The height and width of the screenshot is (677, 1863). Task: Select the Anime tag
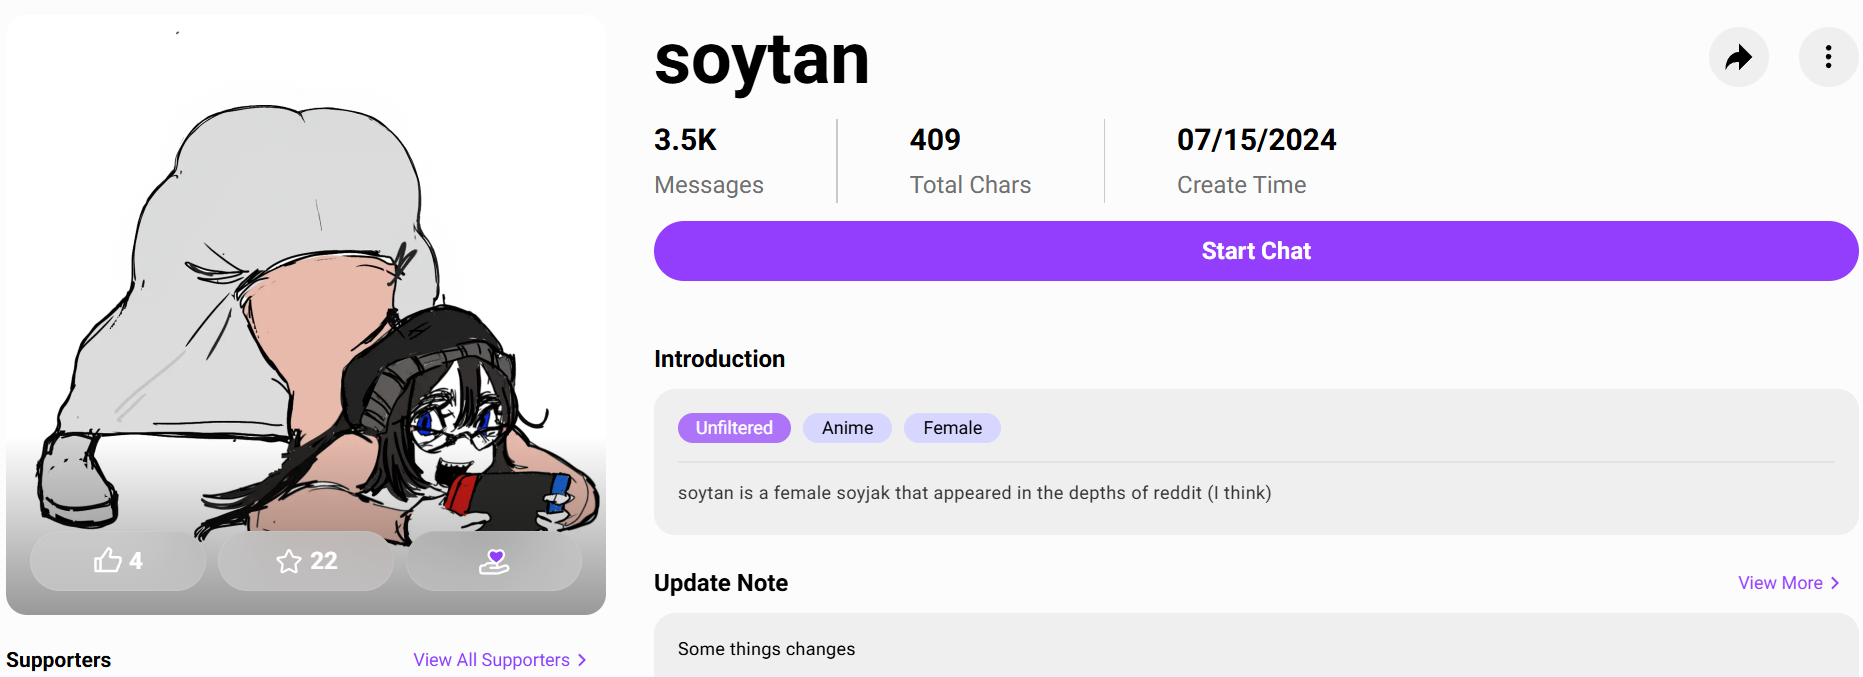847,428
